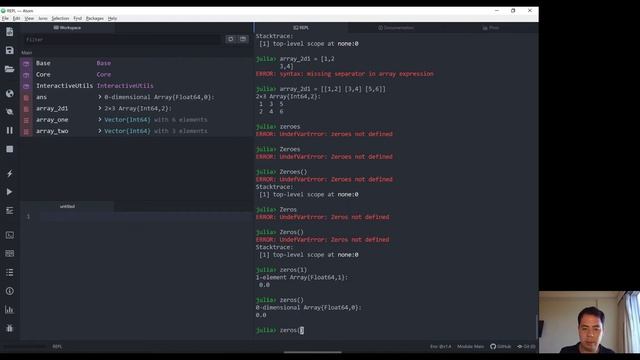
Task: Open the Juno menu
Action: tap(43, 18)
